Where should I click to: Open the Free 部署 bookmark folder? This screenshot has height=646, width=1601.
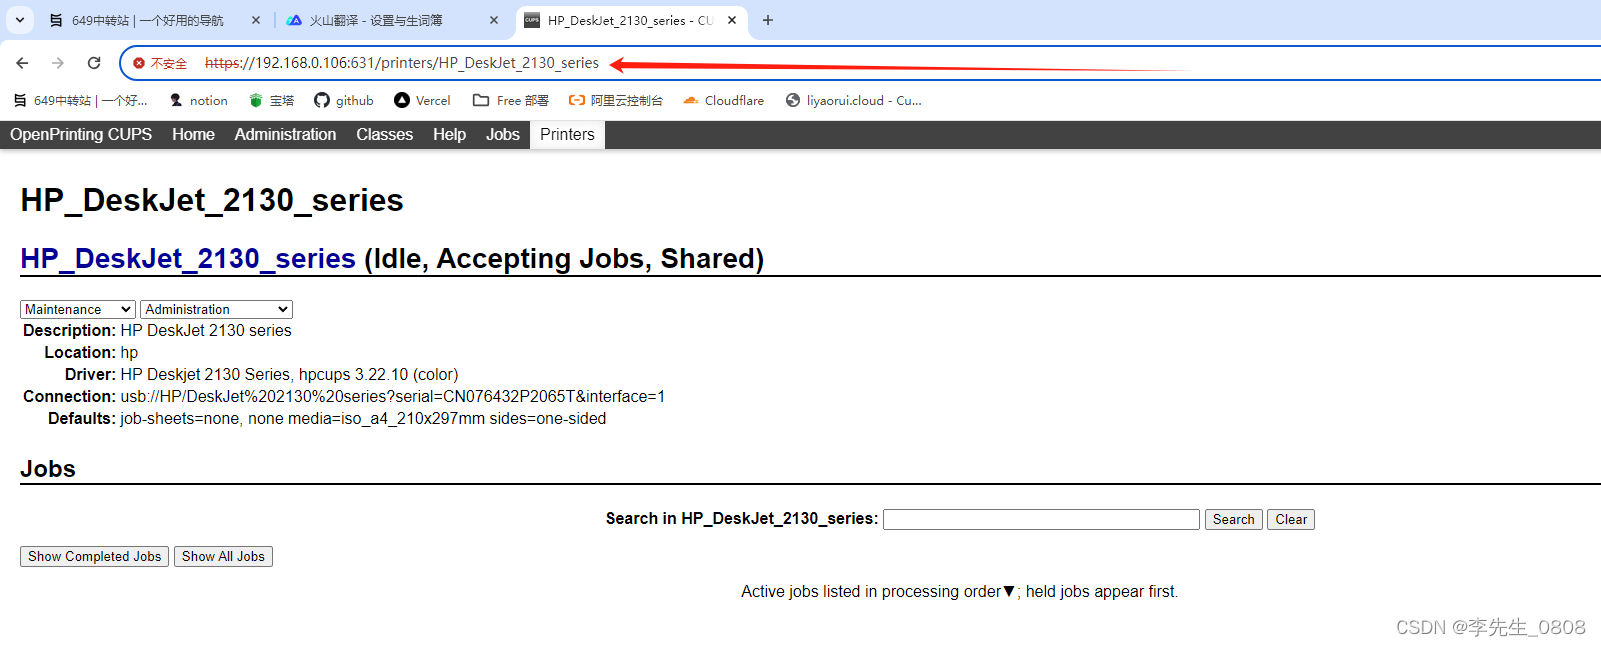[511, 100]
